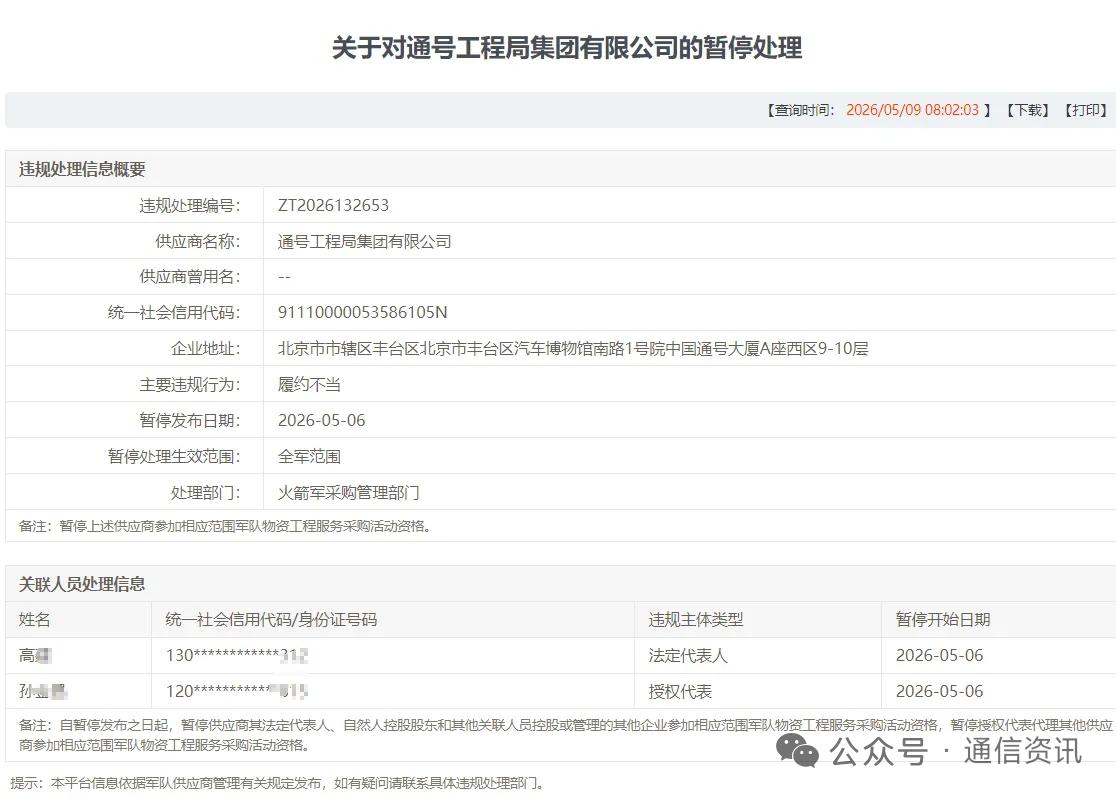Click the 处理部门 label

[205, 493]
